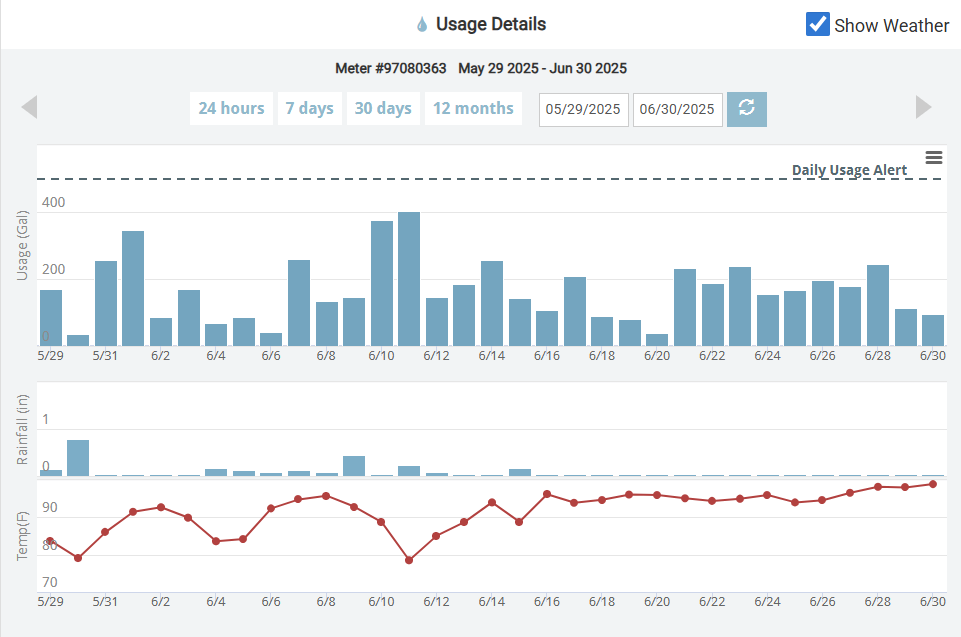961x637 pixels.
Task: Choose the 30 days range
Action: click(383, 109)
